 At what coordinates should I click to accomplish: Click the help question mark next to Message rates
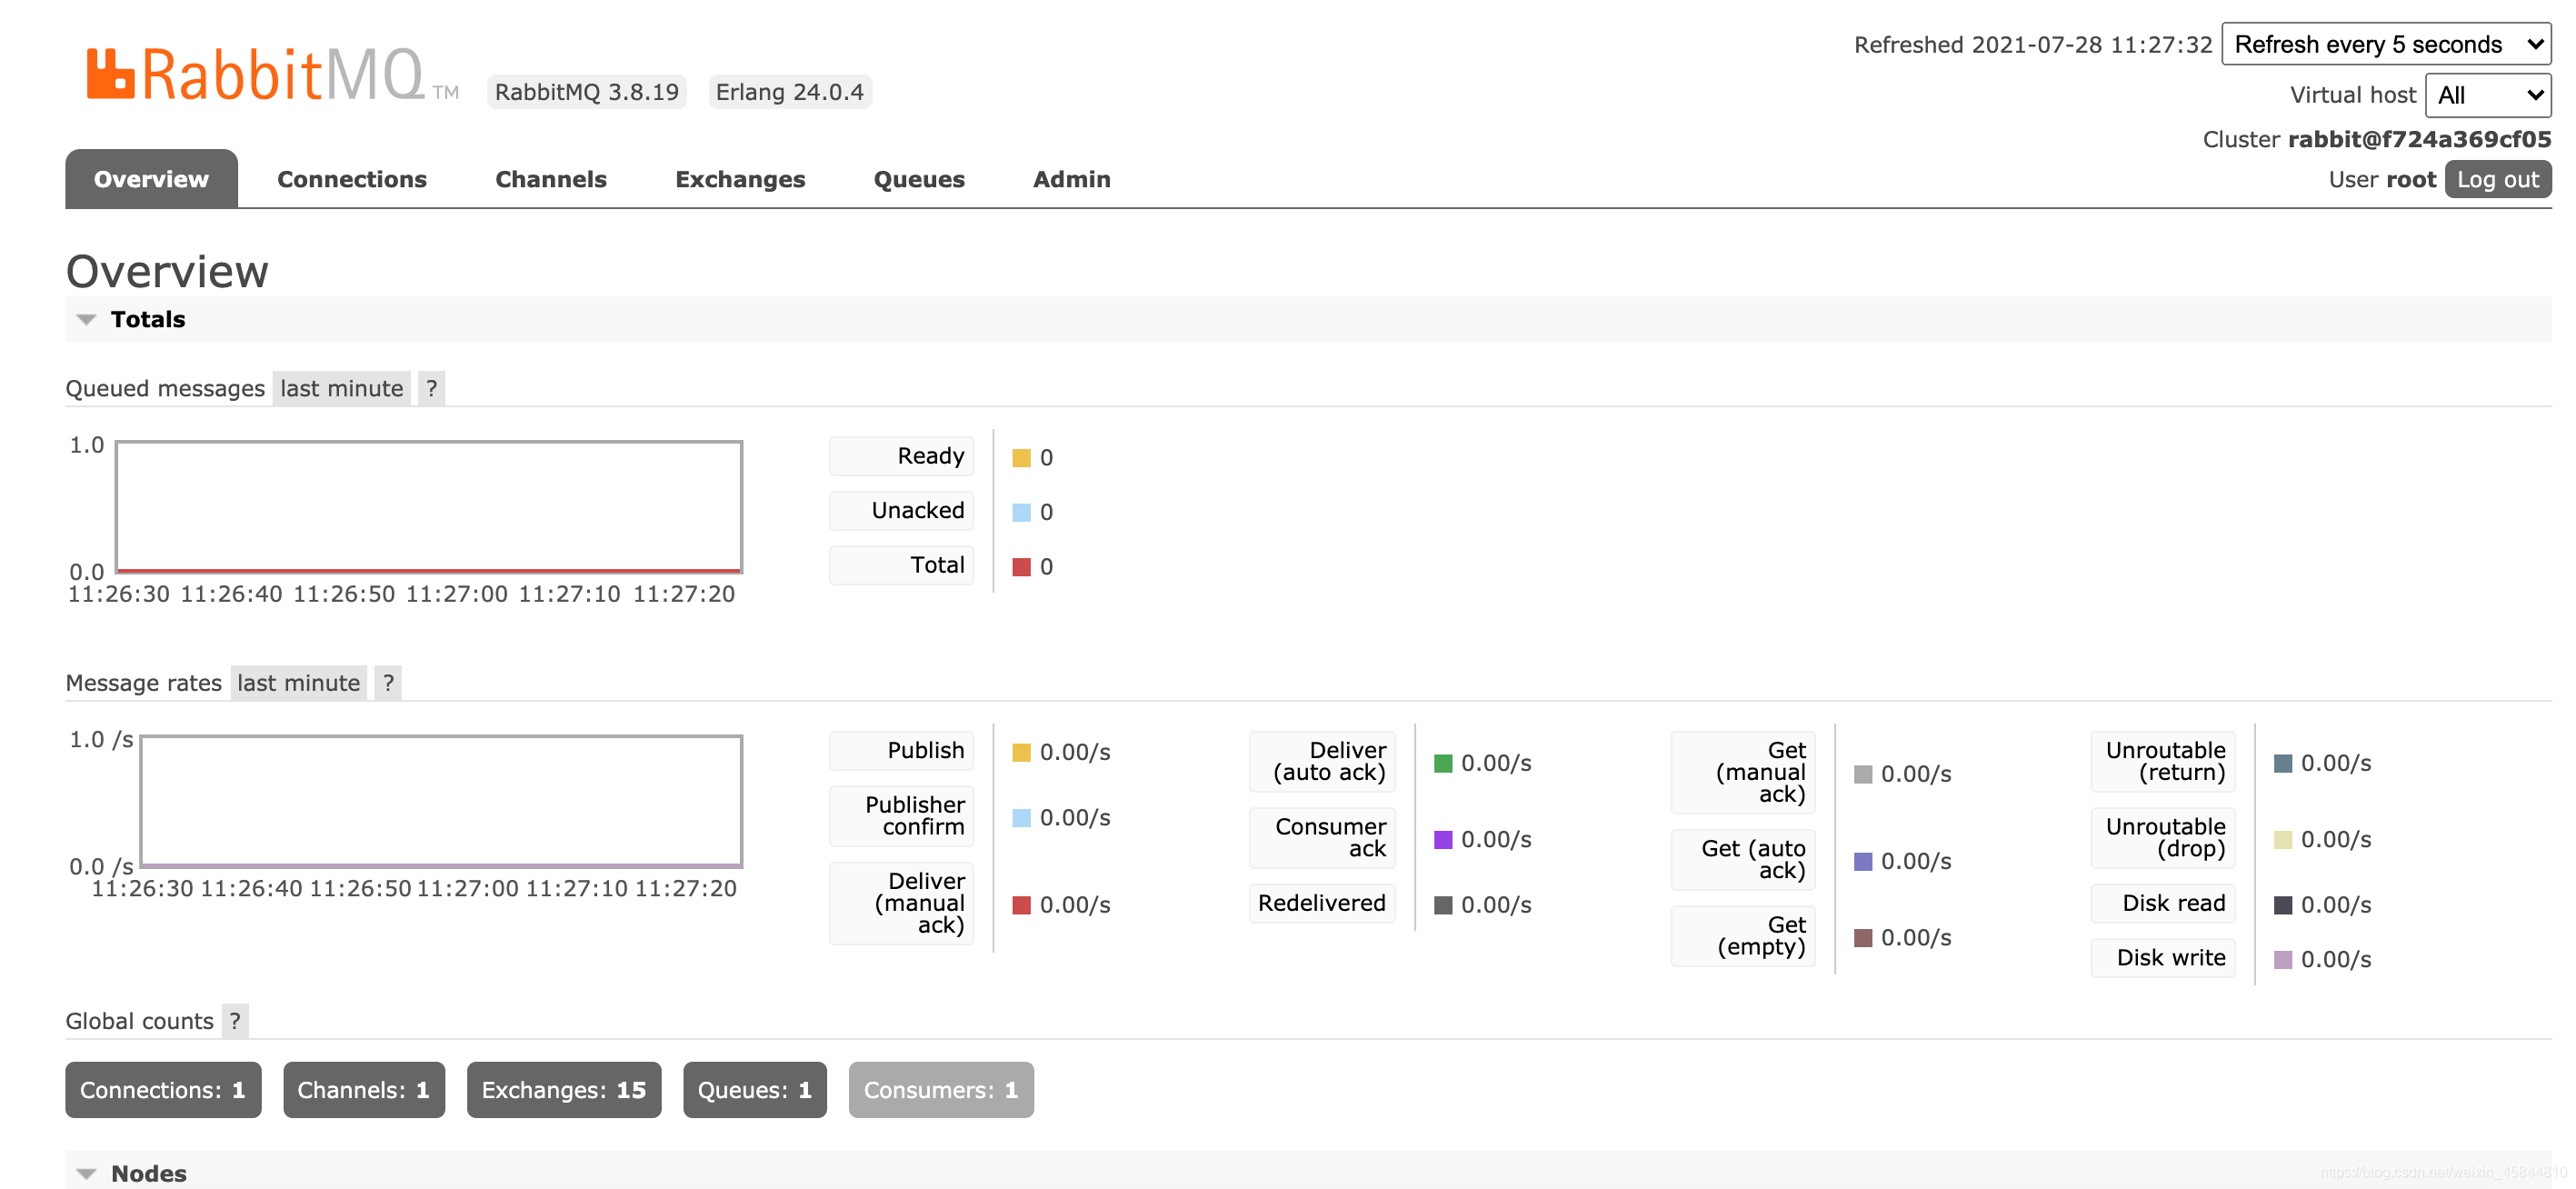(x=388, y=683)
